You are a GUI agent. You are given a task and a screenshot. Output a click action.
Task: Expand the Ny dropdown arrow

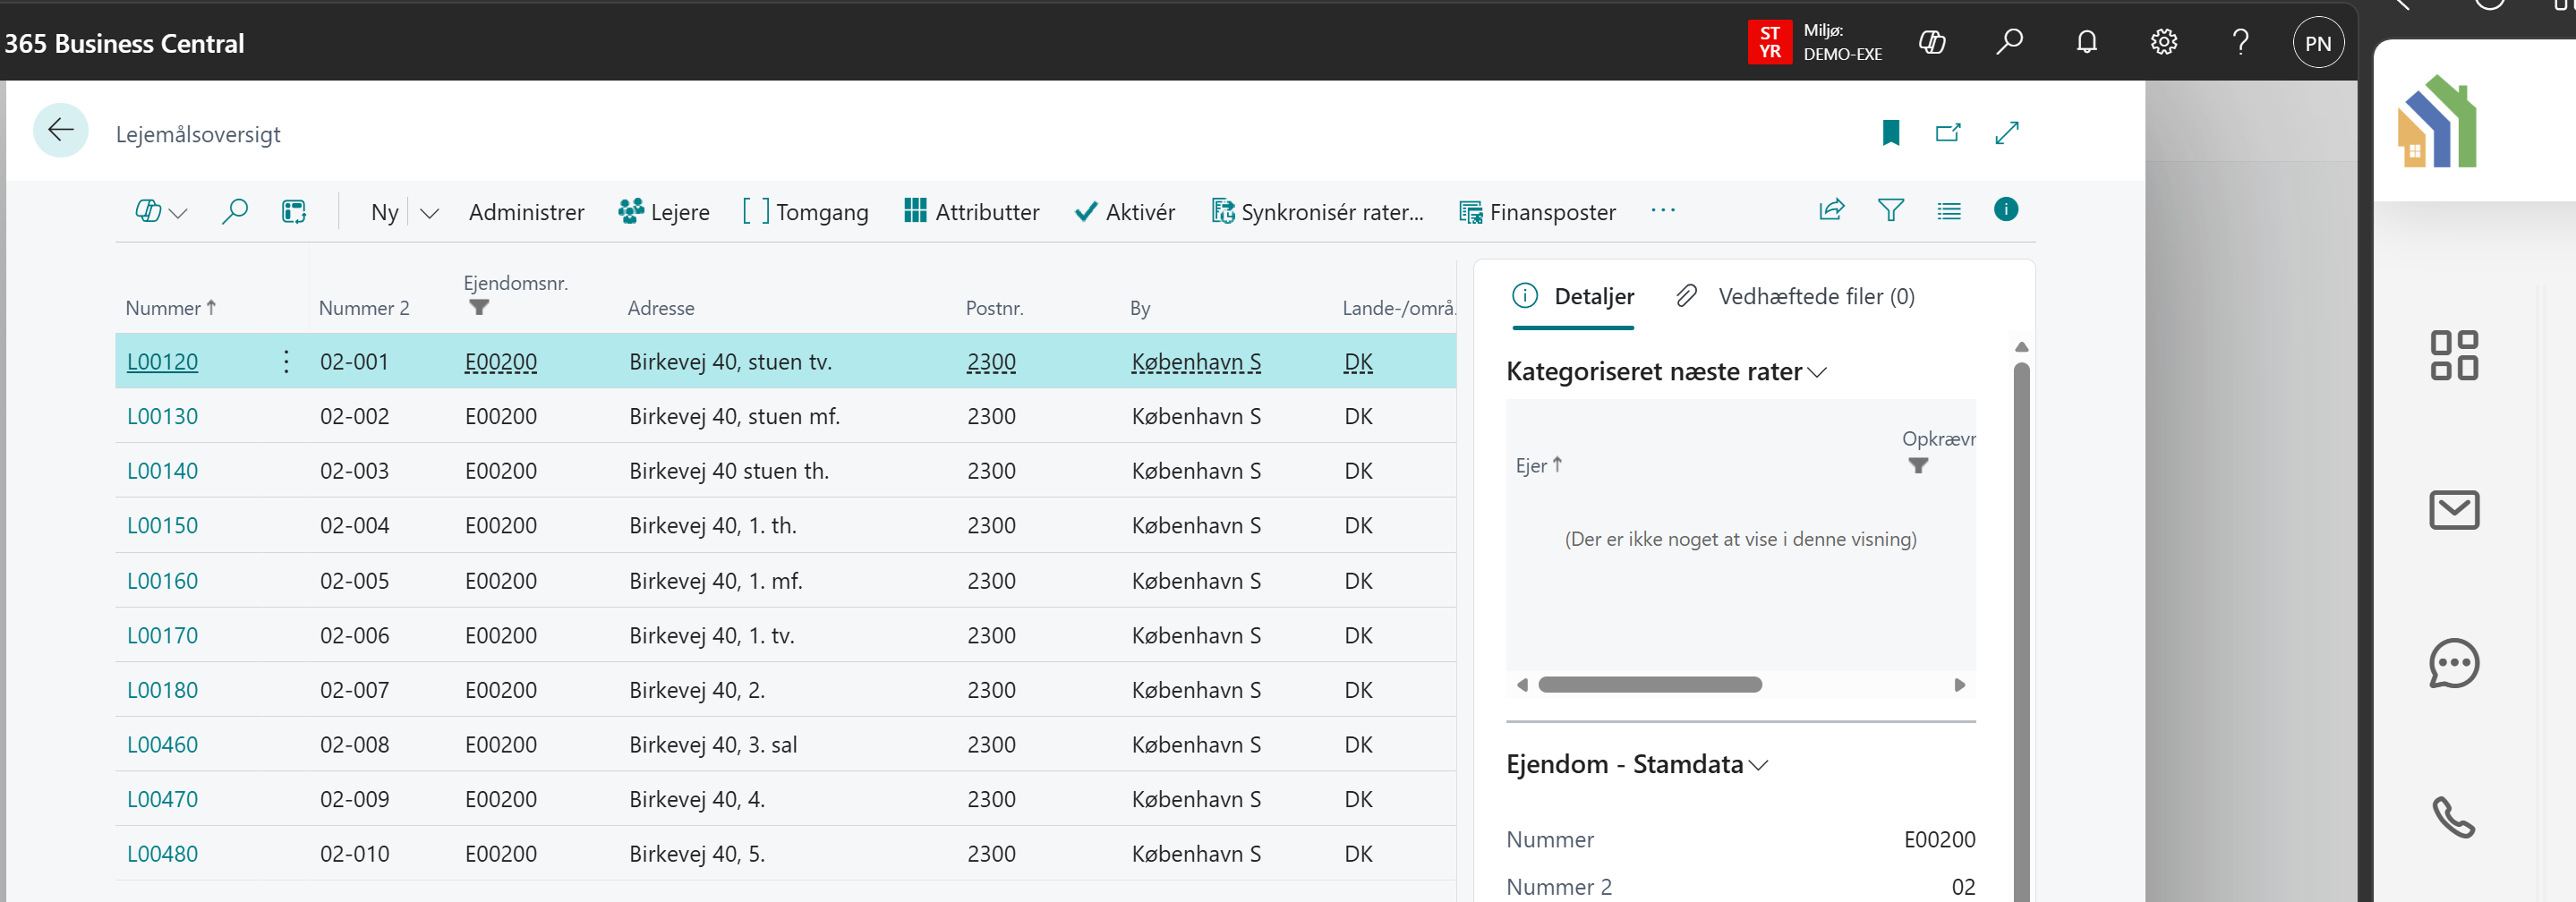(429, 212)
